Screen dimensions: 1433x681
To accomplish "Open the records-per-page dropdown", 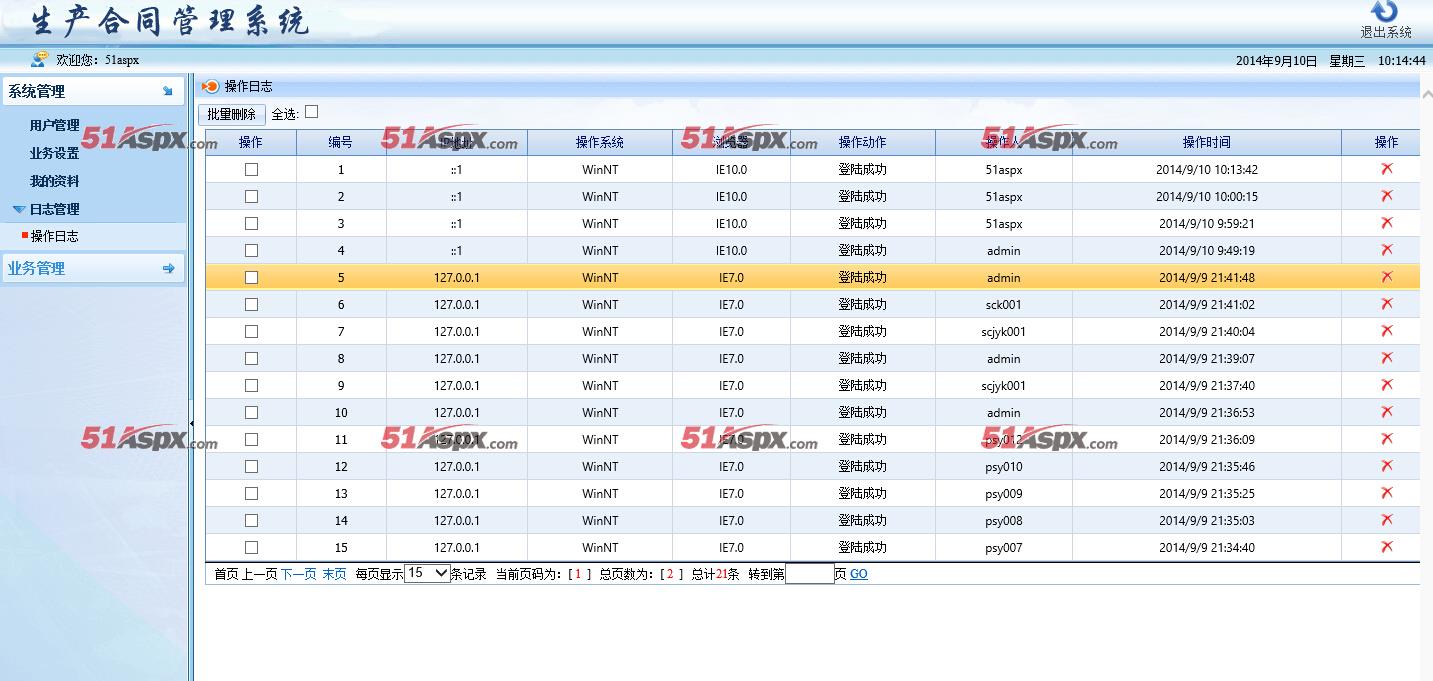I will [x=427, y=574].
